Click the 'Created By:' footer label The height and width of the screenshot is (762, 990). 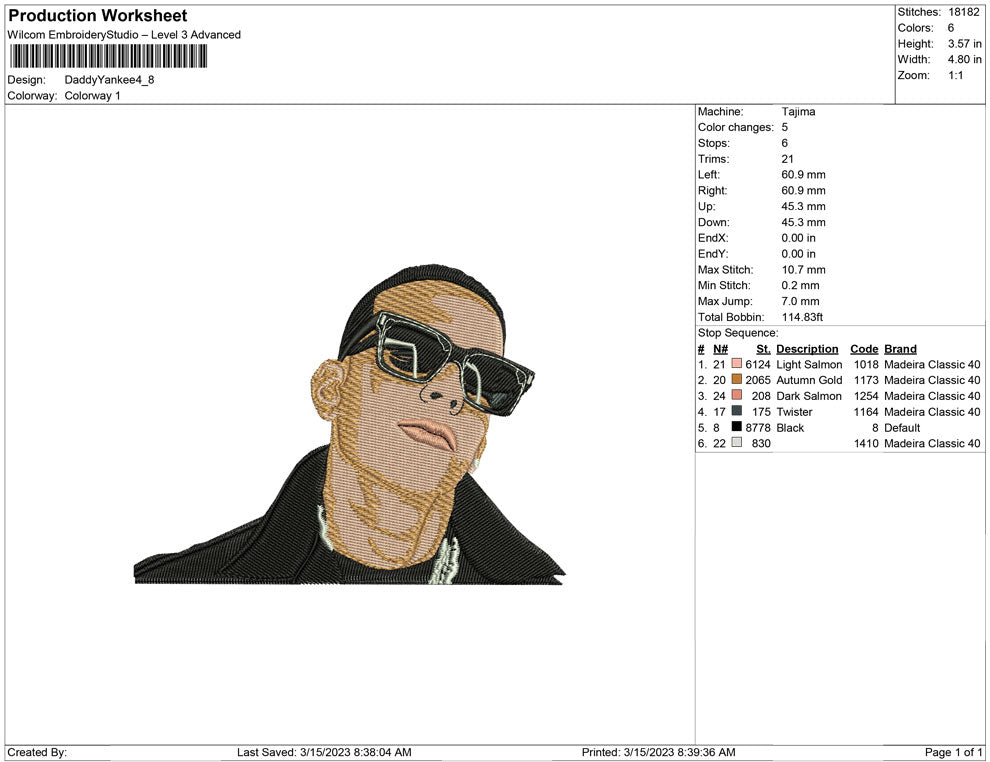click(x=37, y=752)
